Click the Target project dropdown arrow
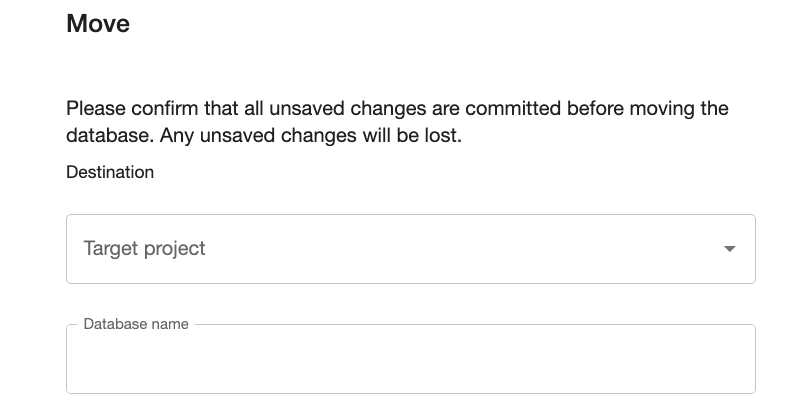 tap(730, 249)
